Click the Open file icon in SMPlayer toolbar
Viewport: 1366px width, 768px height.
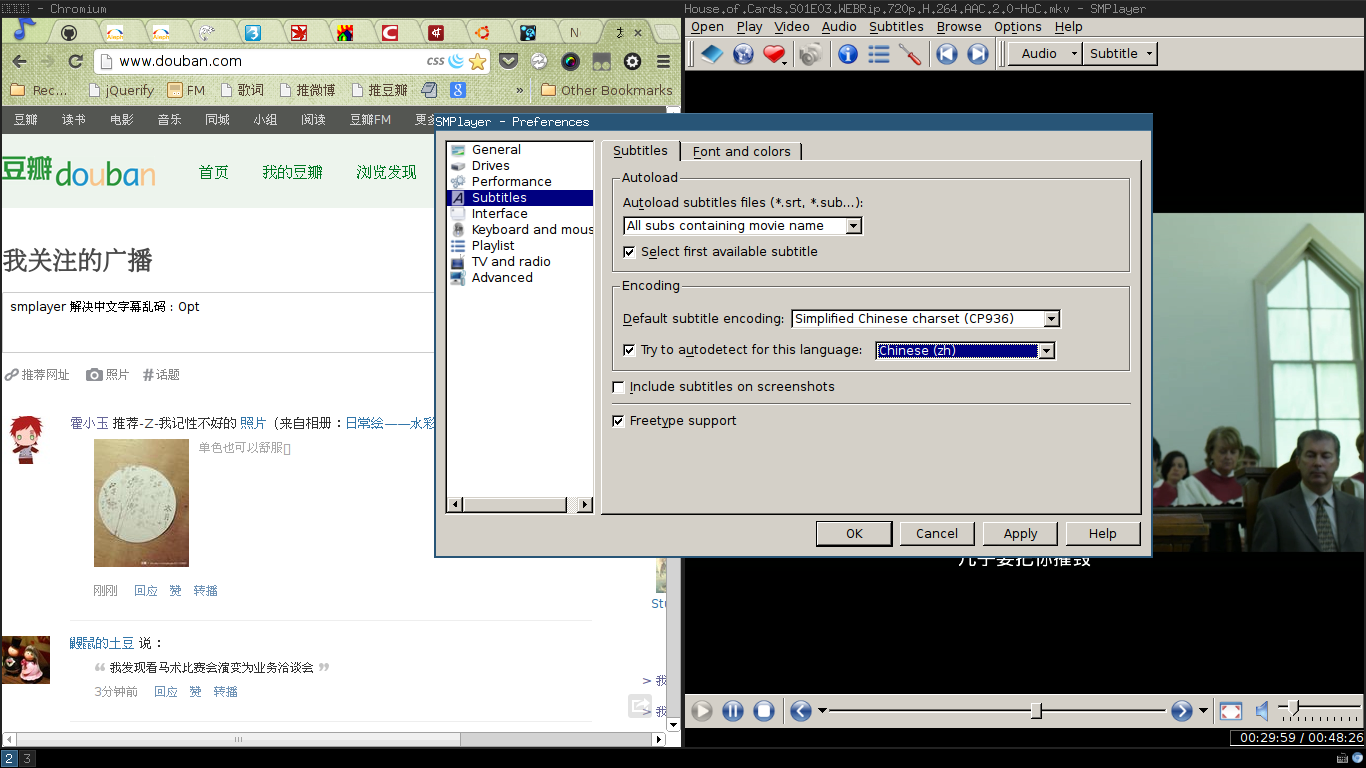711,54
